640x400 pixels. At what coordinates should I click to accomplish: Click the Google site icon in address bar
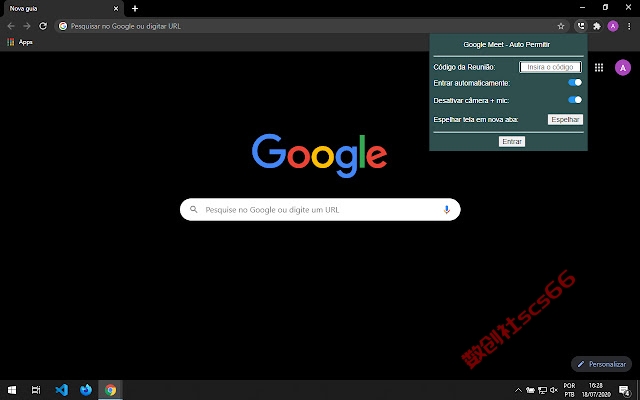click(x=63, y=26)
